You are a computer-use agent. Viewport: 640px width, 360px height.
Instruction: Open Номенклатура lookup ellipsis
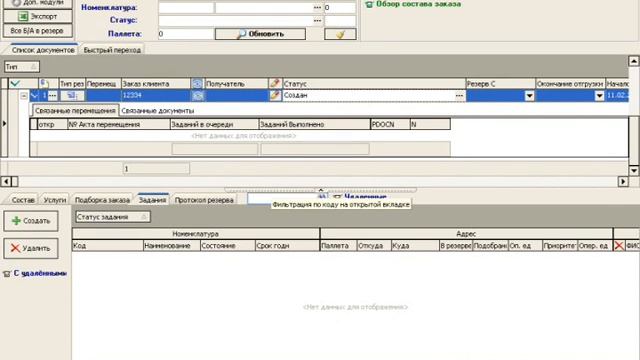[317, 7]
